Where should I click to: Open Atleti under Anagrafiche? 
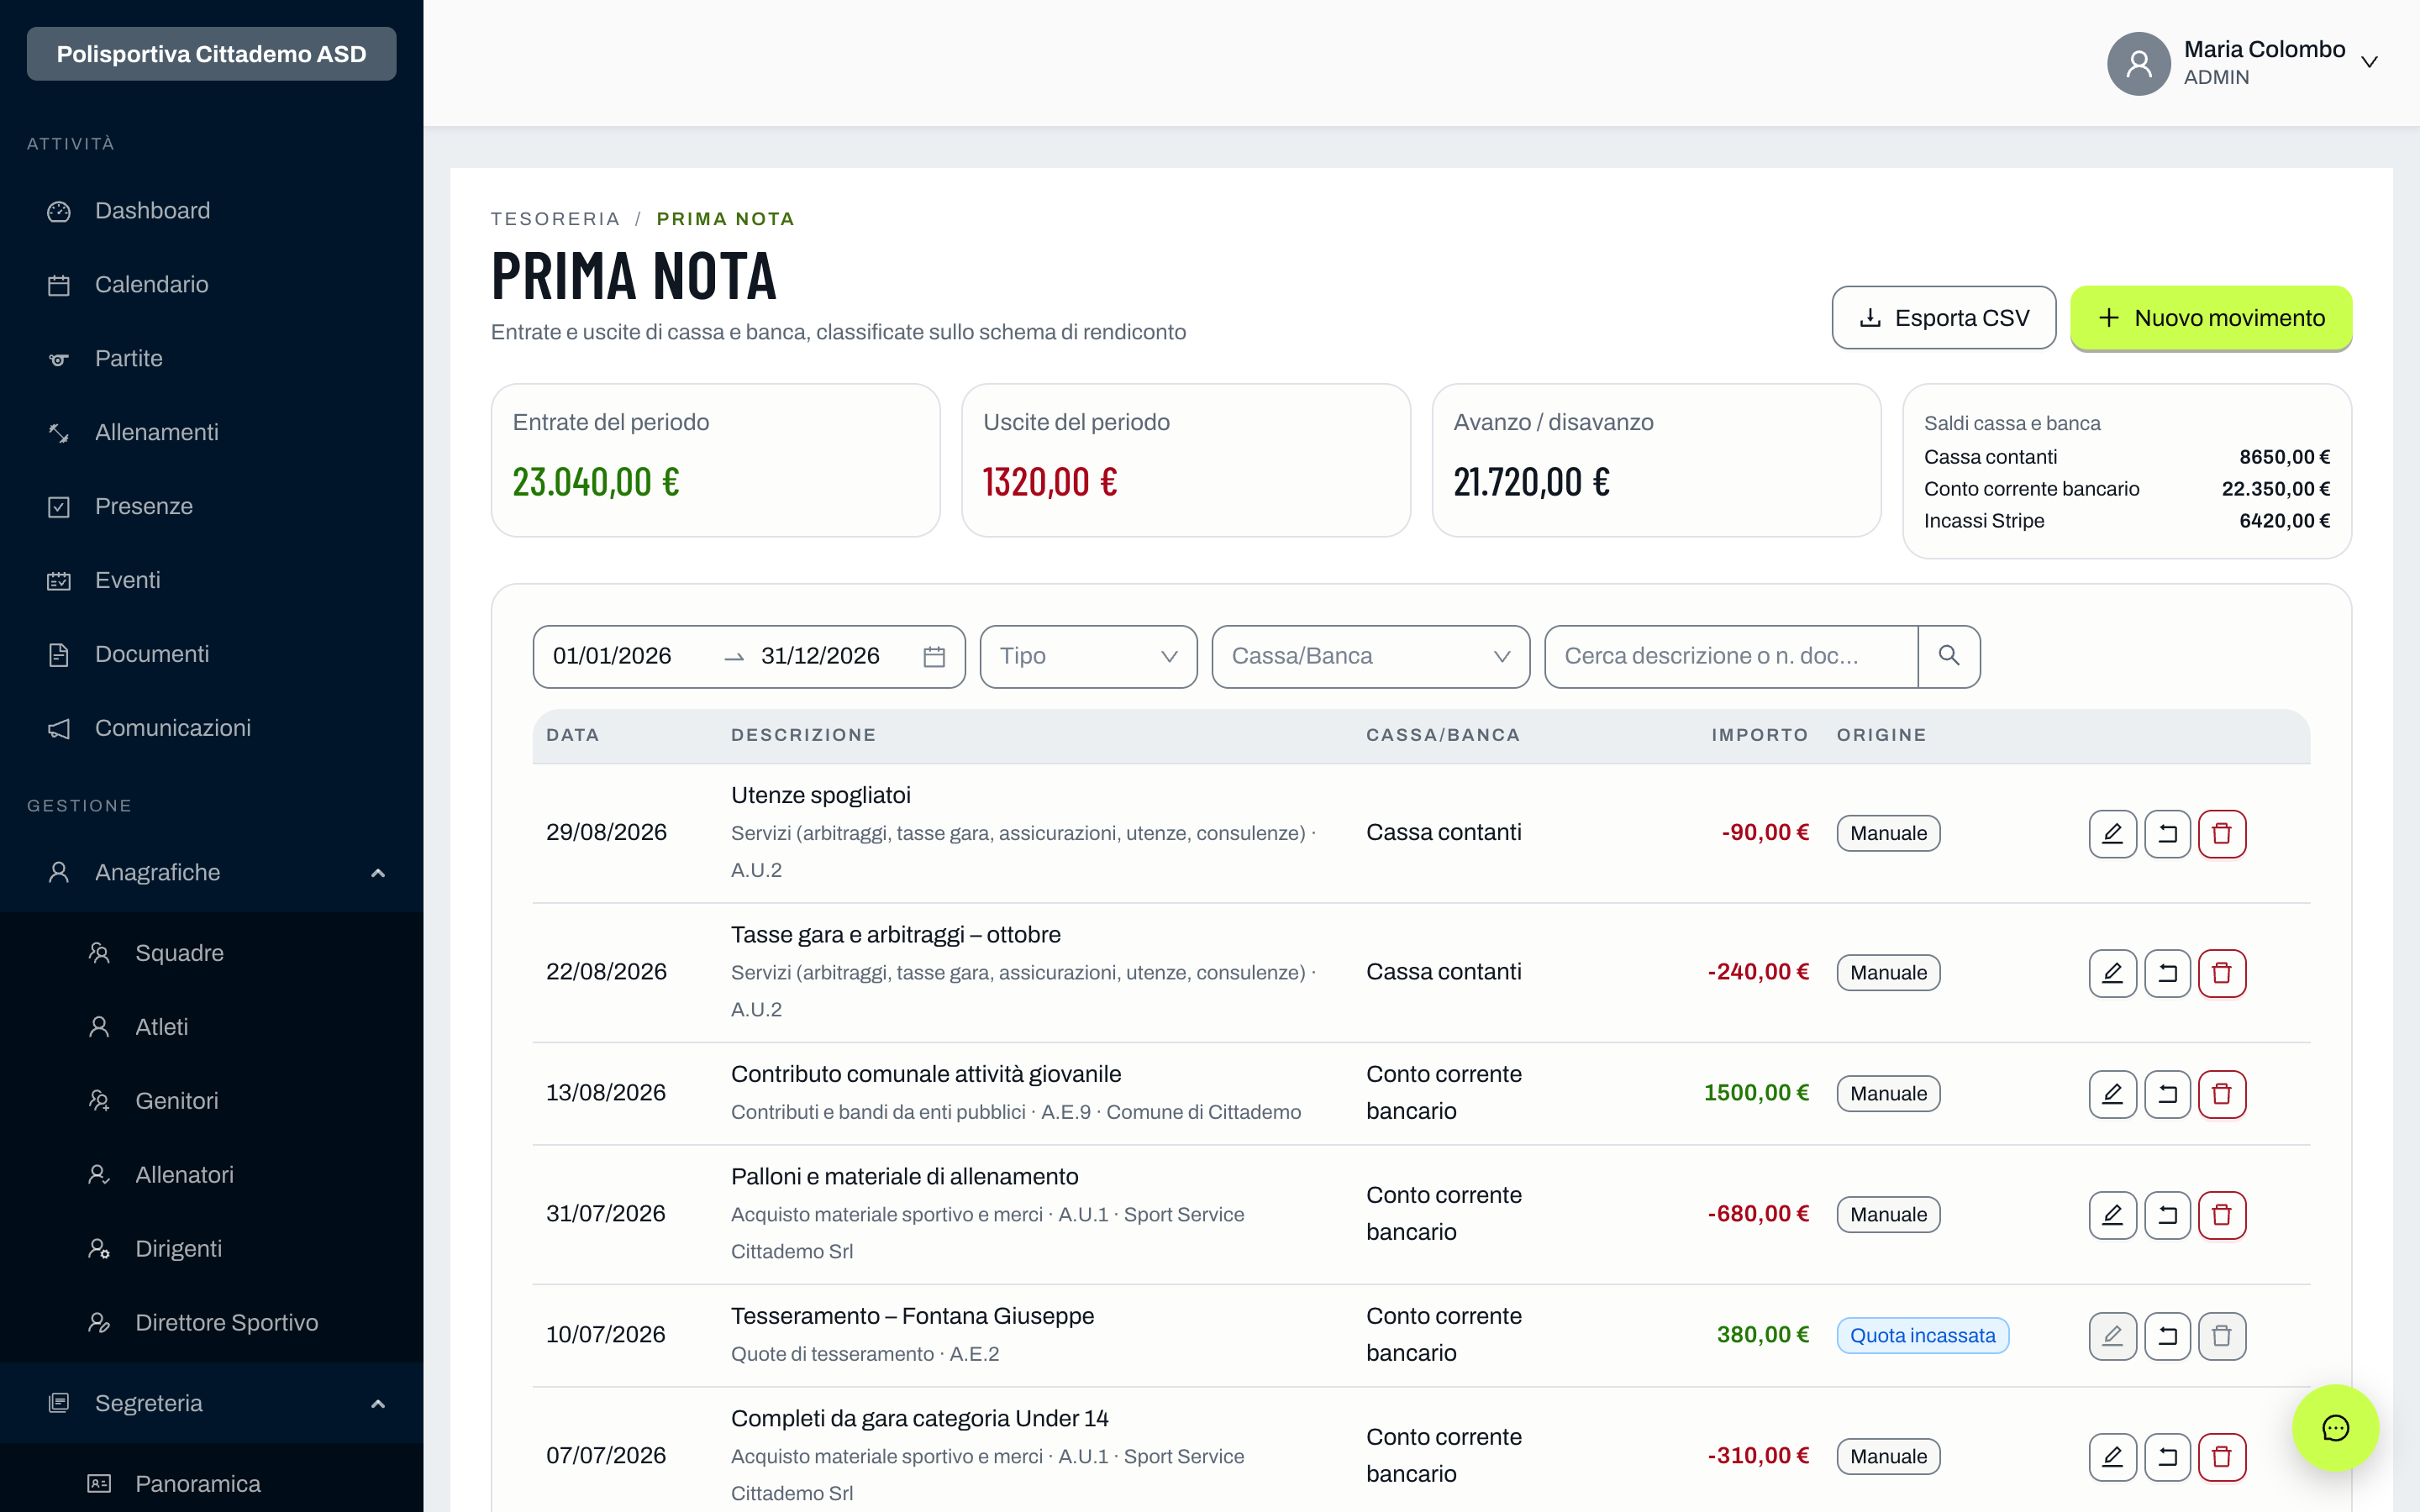212,1027
